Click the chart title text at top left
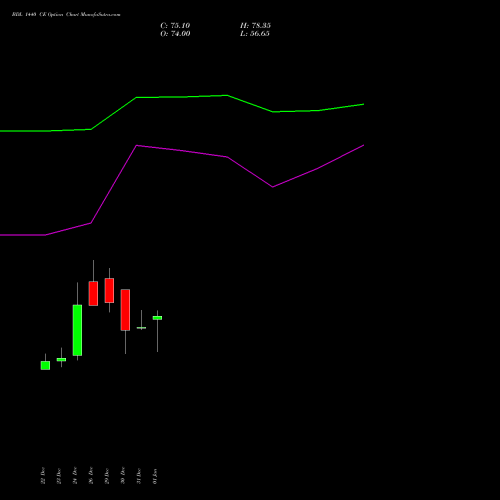Viewport: 500px width, 500px height. [x=66, y=15]
